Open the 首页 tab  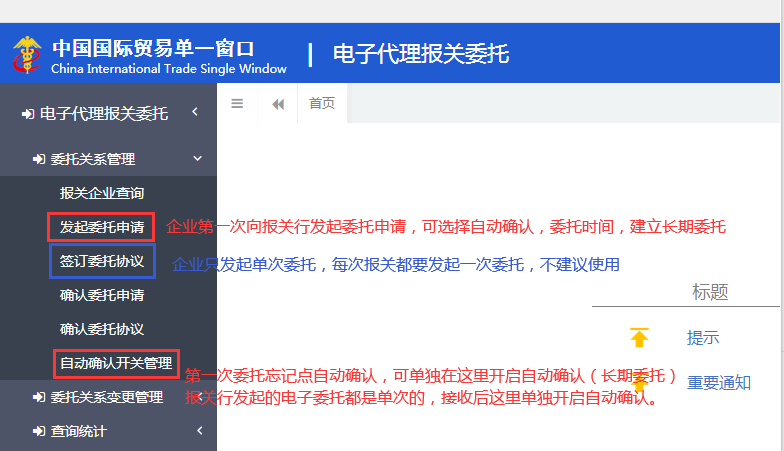322,104
